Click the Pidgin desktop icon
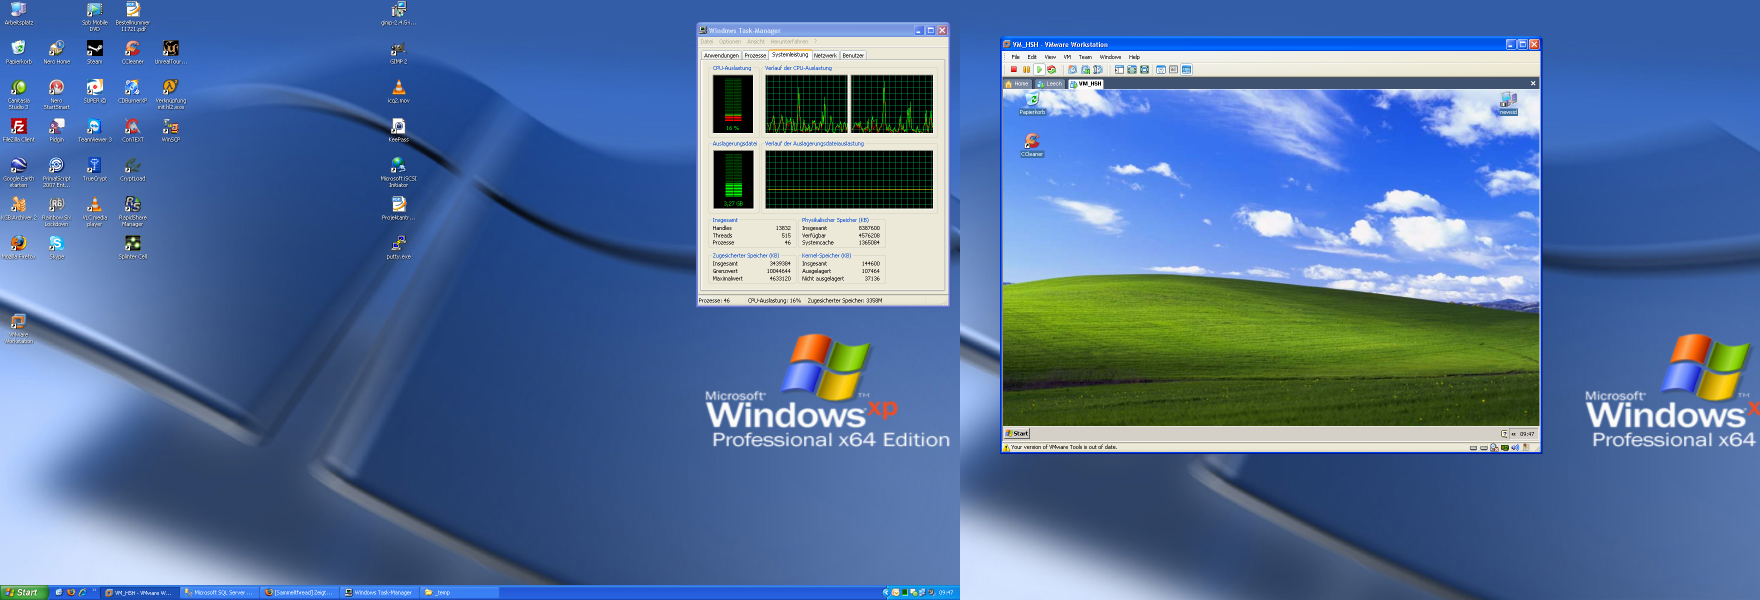This screenshot has width=1760, height=600. pyautogui.click(x=56, y=131)
